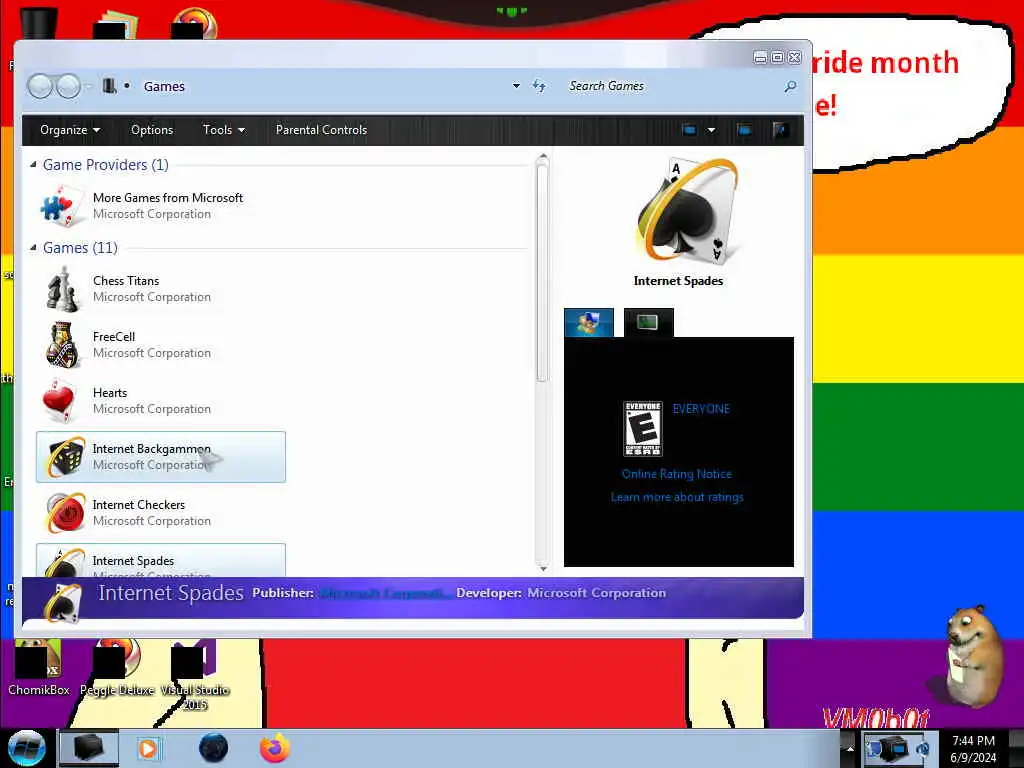
Task: Open the Peggle Deluxe desktop shortcut
Action: 117,668
